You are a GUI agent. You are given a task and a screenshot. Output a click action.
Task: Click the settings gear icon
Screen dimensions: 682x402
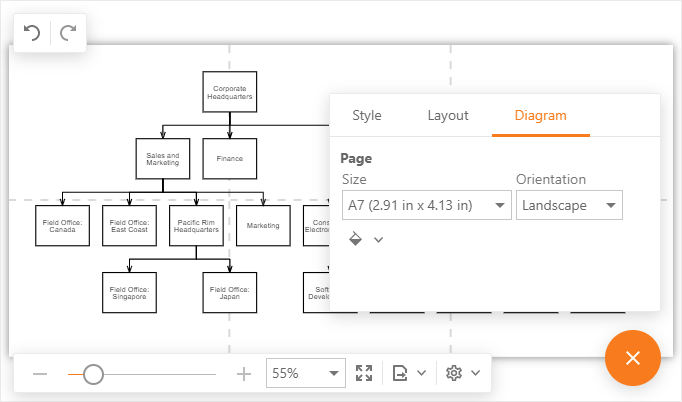[x=454, y=373]
